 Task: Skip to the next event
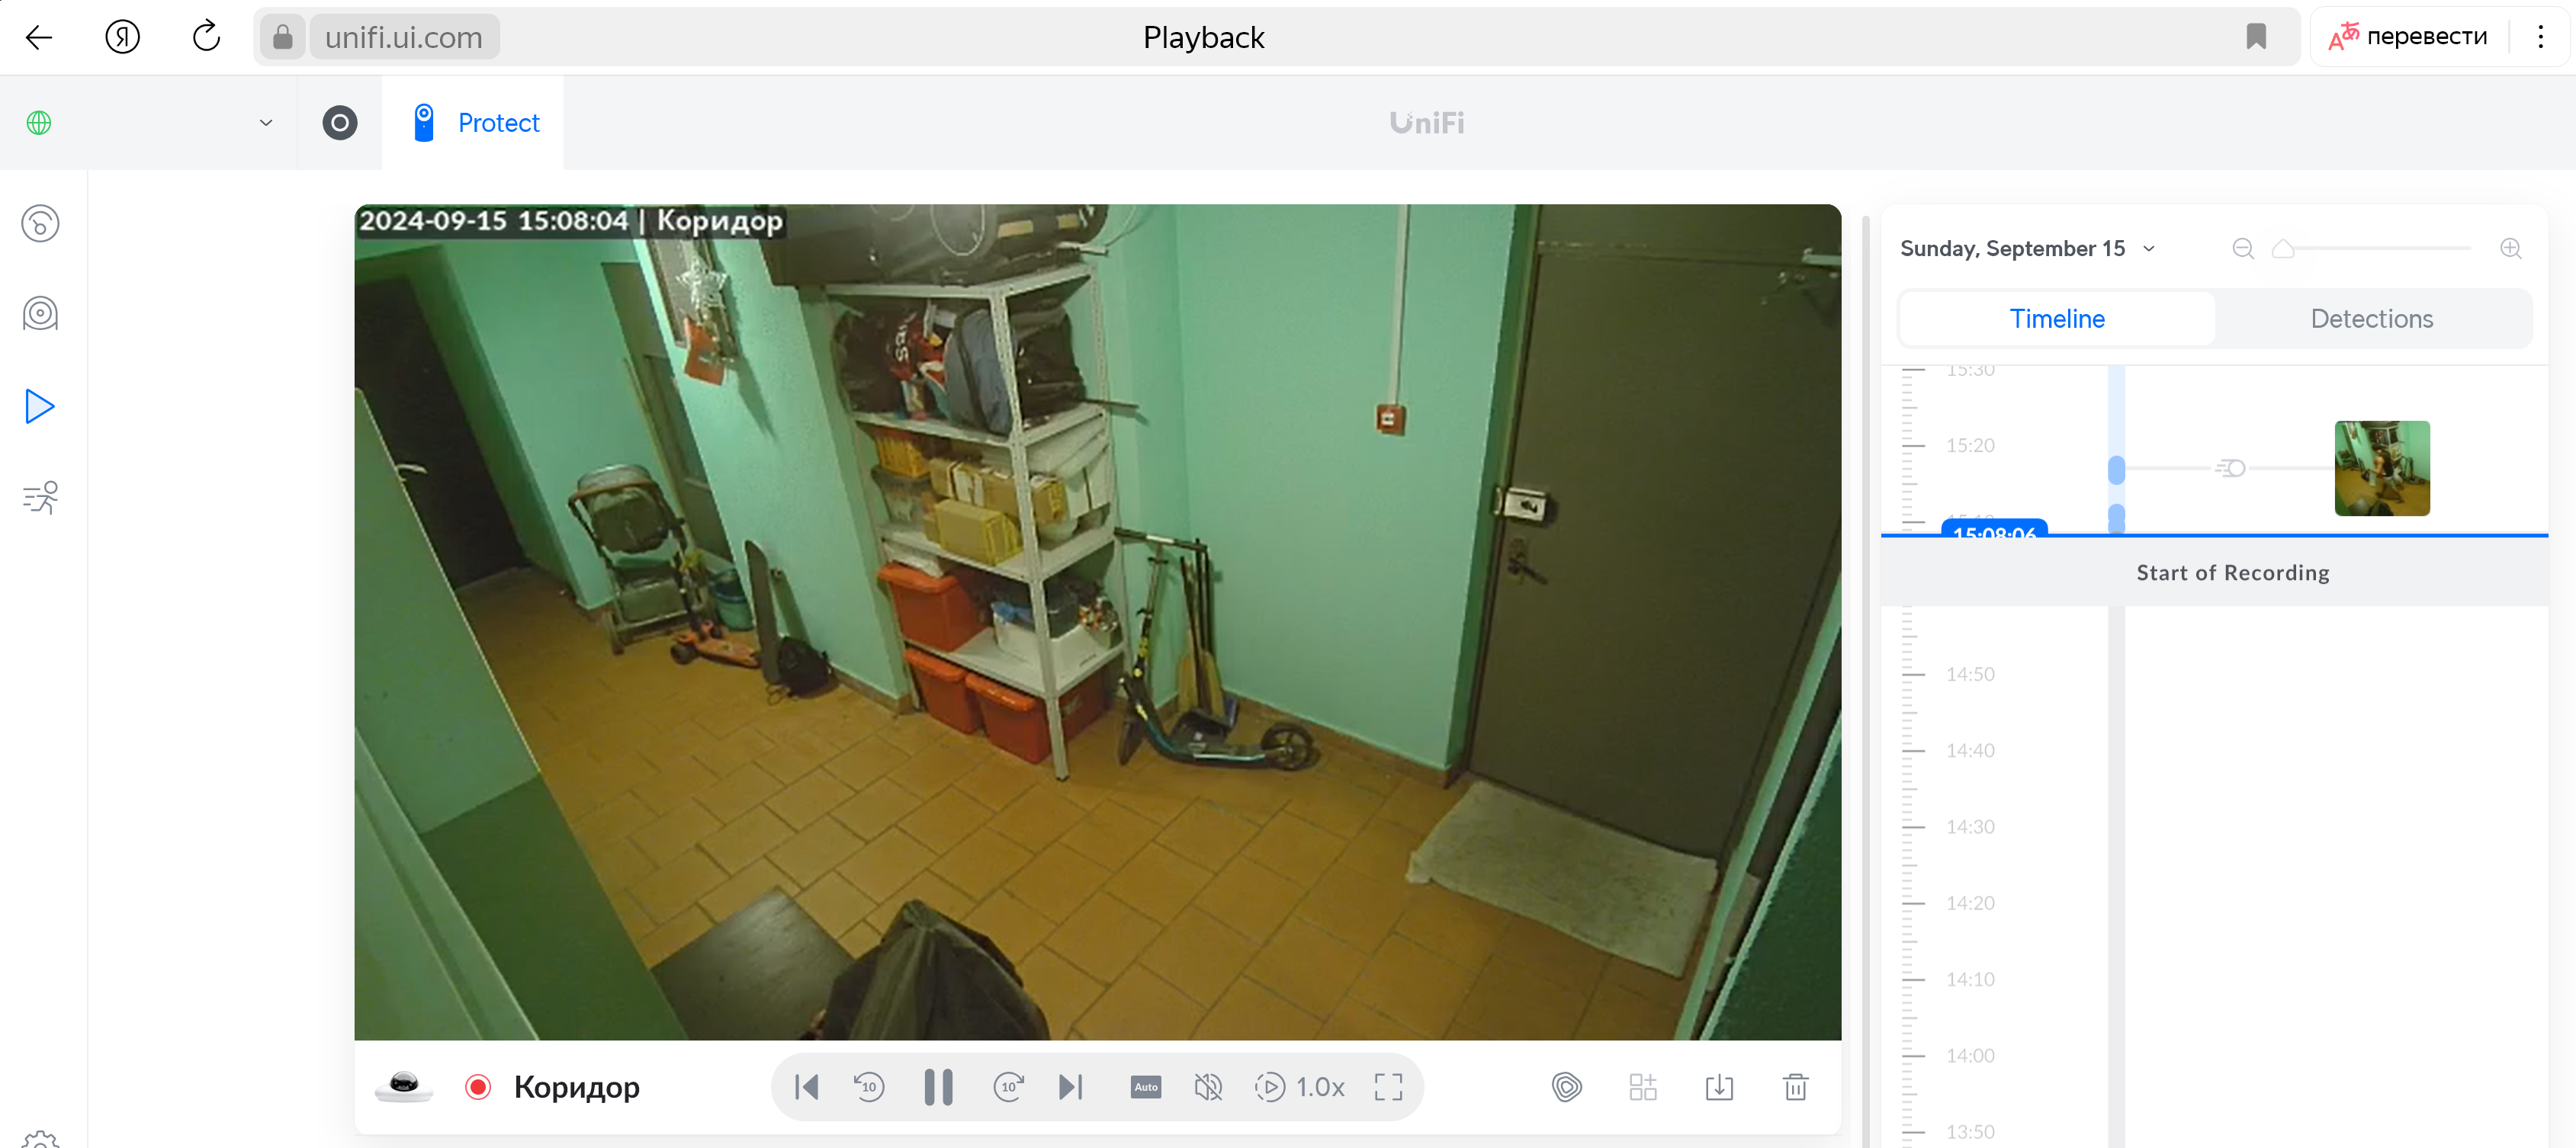tap(1070, 1087)
